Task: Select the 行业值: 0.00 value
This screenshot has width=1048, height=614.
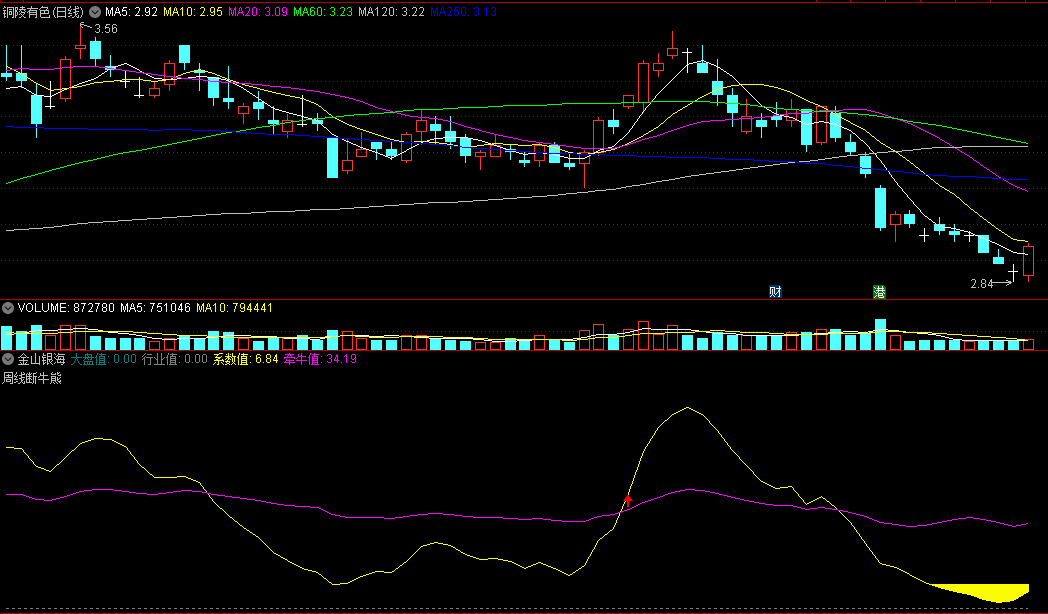Action: (x=175, y=359)
